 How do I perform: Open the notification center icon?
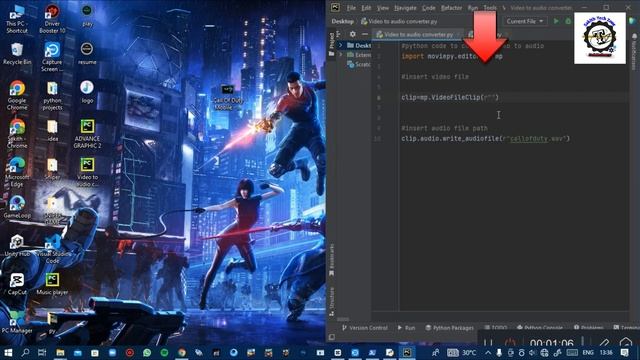point(624,352)
